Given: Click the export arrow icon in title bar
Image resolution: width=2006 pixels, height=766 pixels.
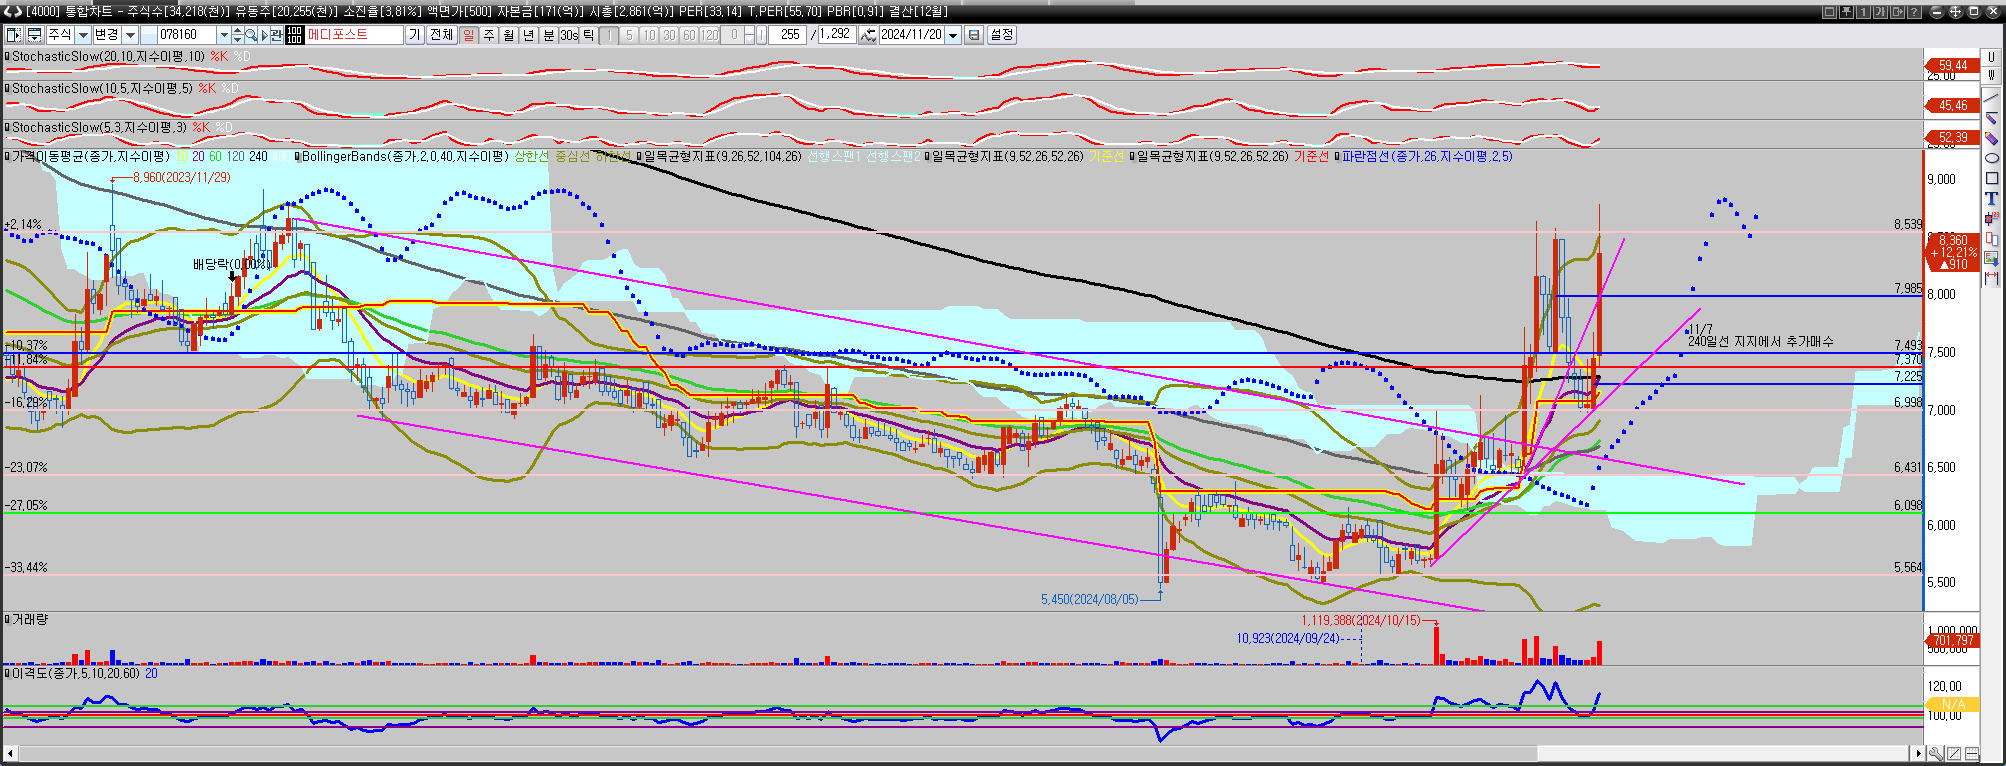Looking at the screenshot, I should point(1897,12).
